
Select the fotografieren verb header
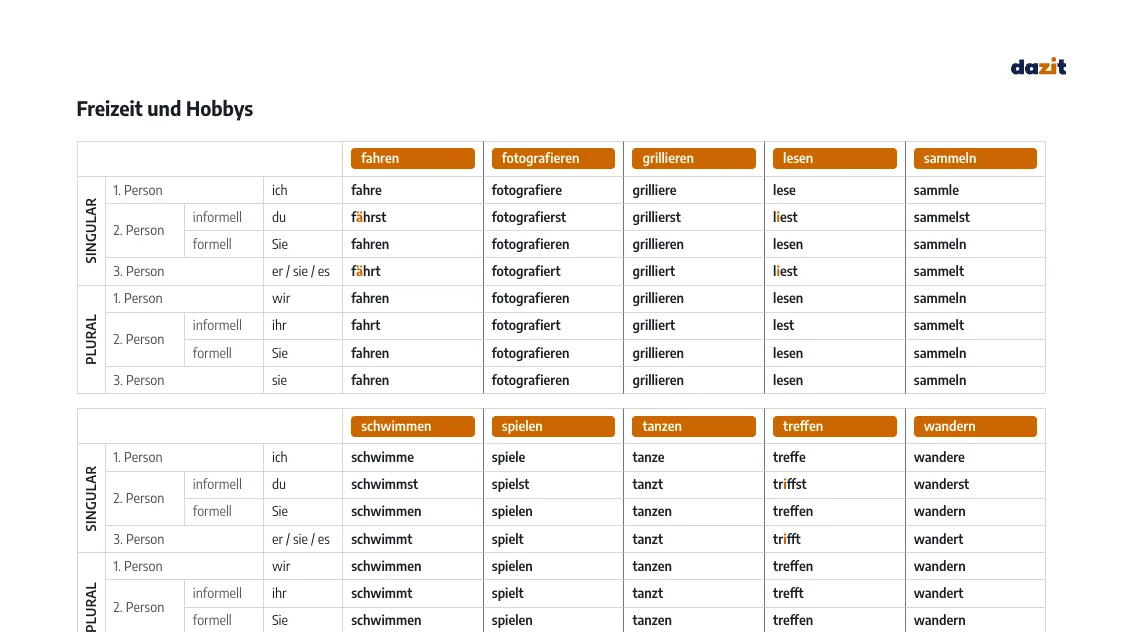[x=553, y=158]
